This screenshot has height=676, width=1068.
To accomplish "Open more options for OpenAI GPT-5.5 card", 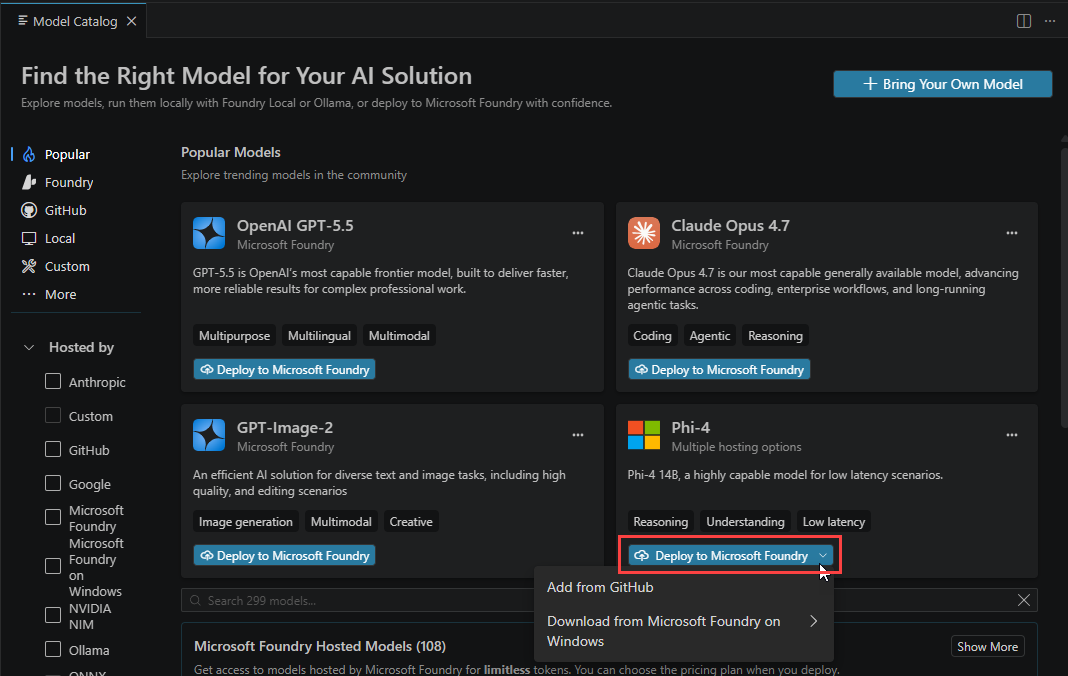I will 578,233.
